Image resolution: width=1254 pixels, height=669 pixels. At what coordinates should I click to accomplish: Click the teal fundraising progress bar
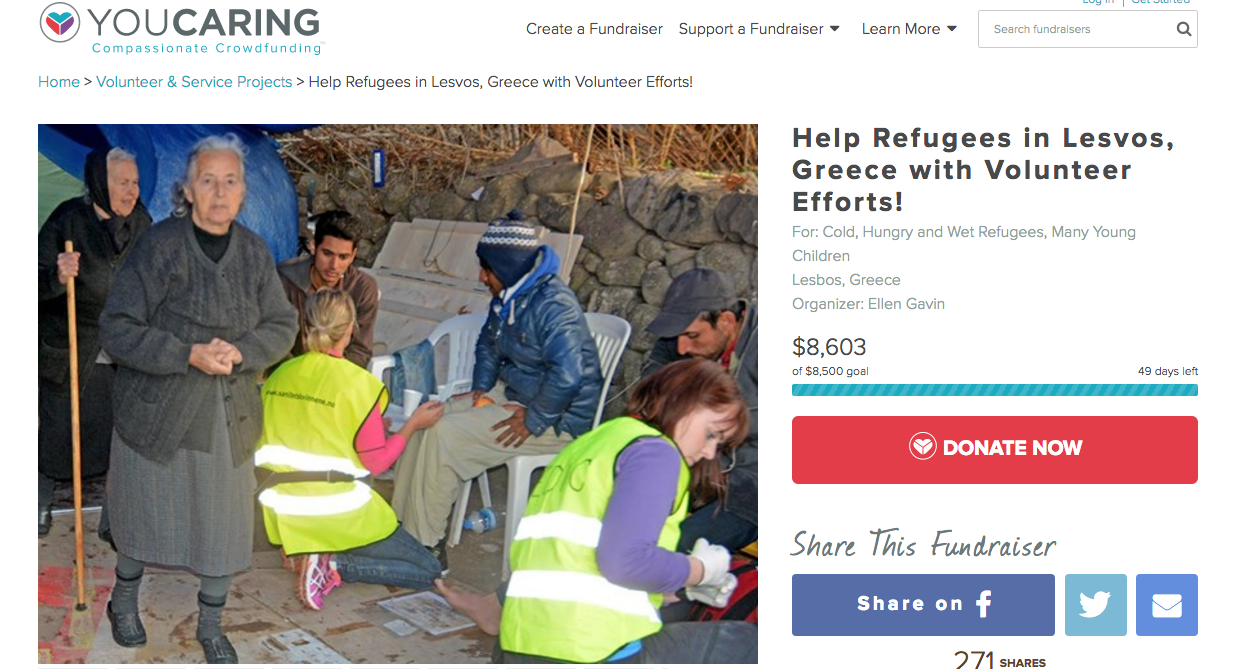pos(995,390)
